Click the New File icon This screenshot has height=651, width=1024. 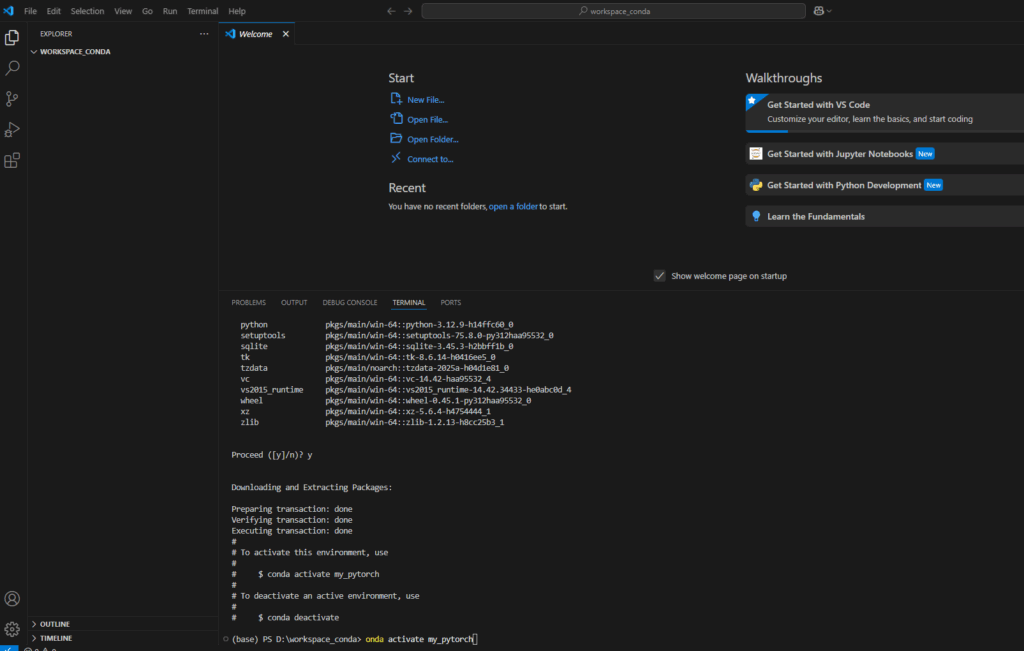(x=396, y=99)
